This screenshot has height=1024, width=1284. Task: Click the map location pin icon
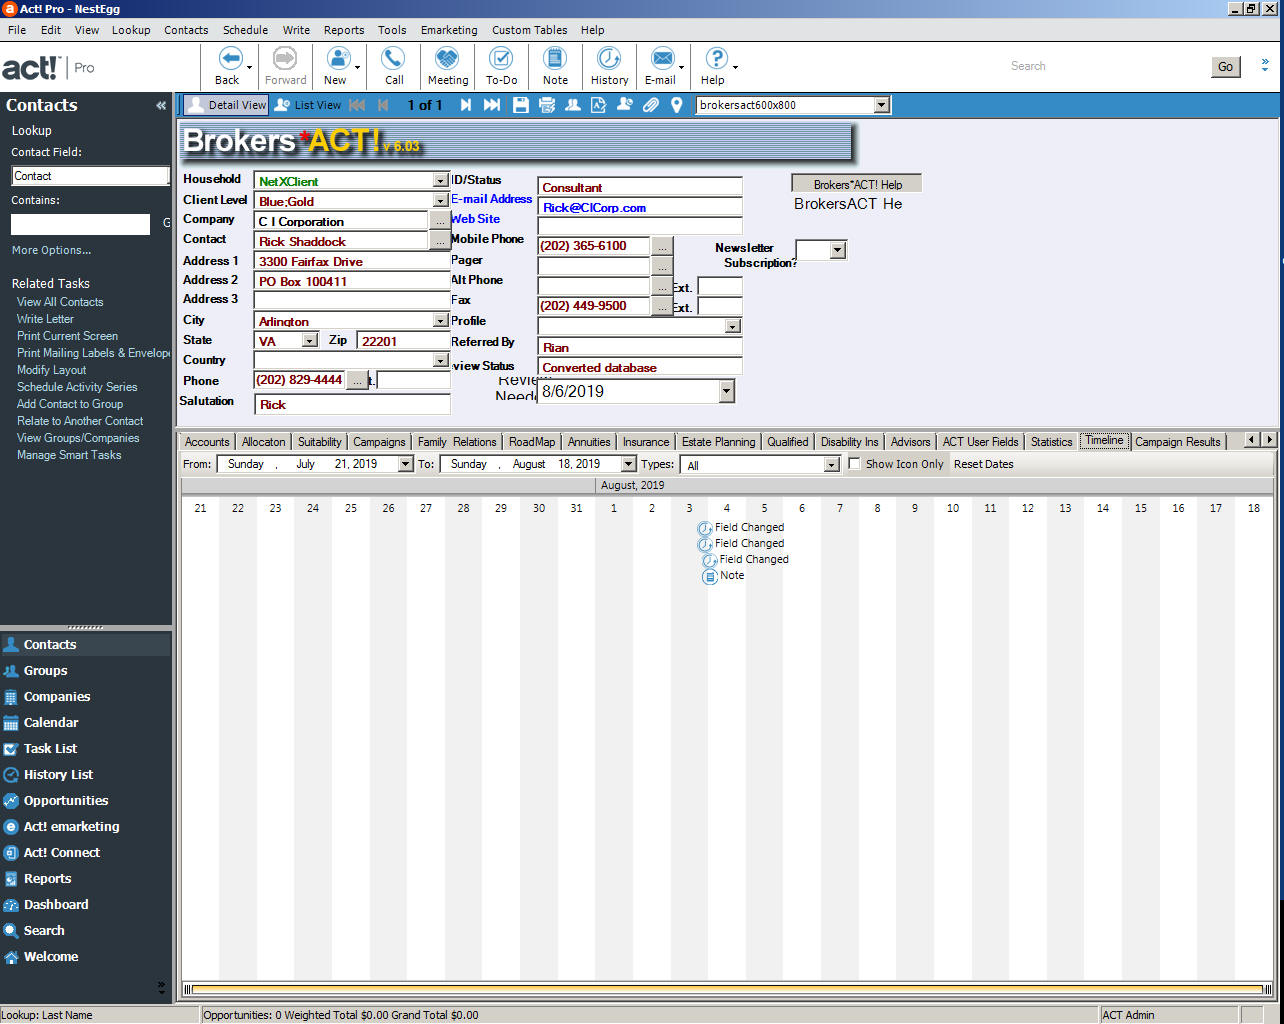tap(677, 105)
